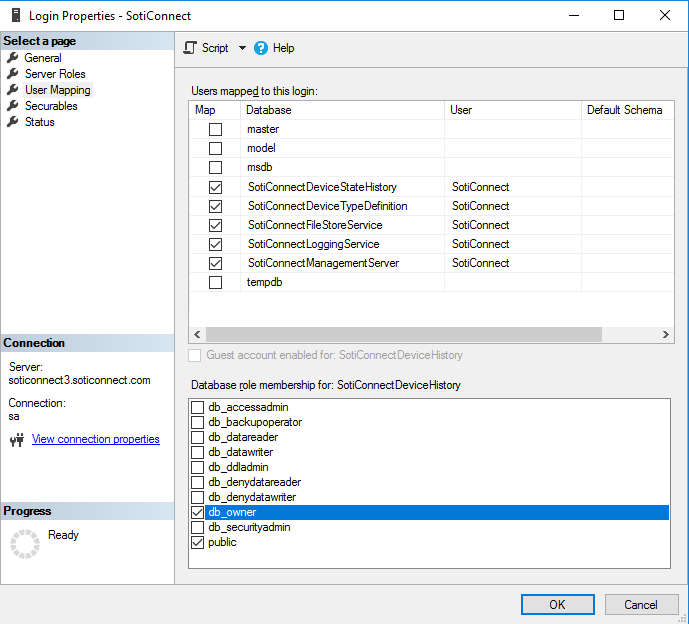Click the db_owner role label
The height and width of the screenshot is (624, 689).
tap(232, 512)
